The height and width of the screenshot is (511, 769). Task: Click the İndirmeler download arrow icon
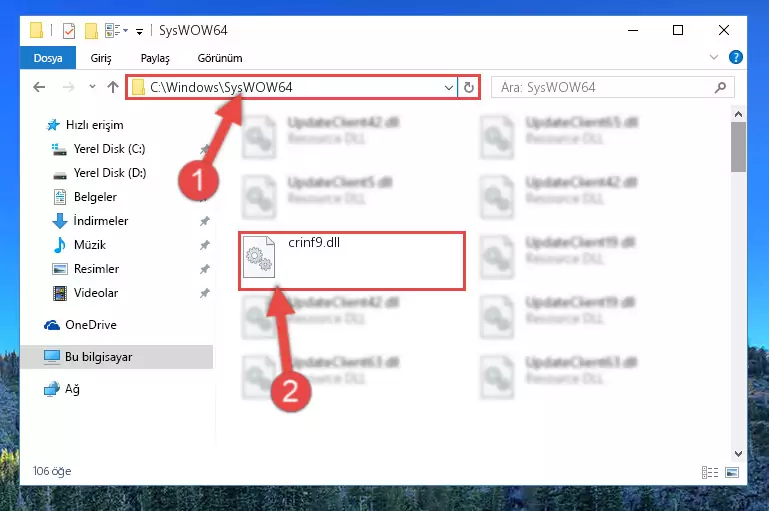60,221
